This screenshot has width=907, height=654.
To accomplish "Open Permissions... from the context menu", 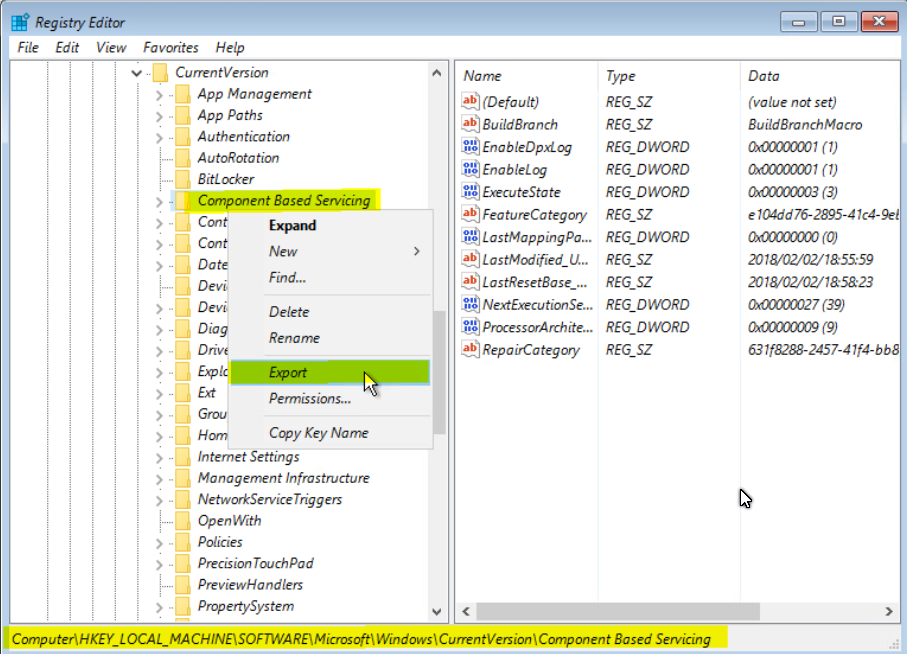I will (330, 398).
